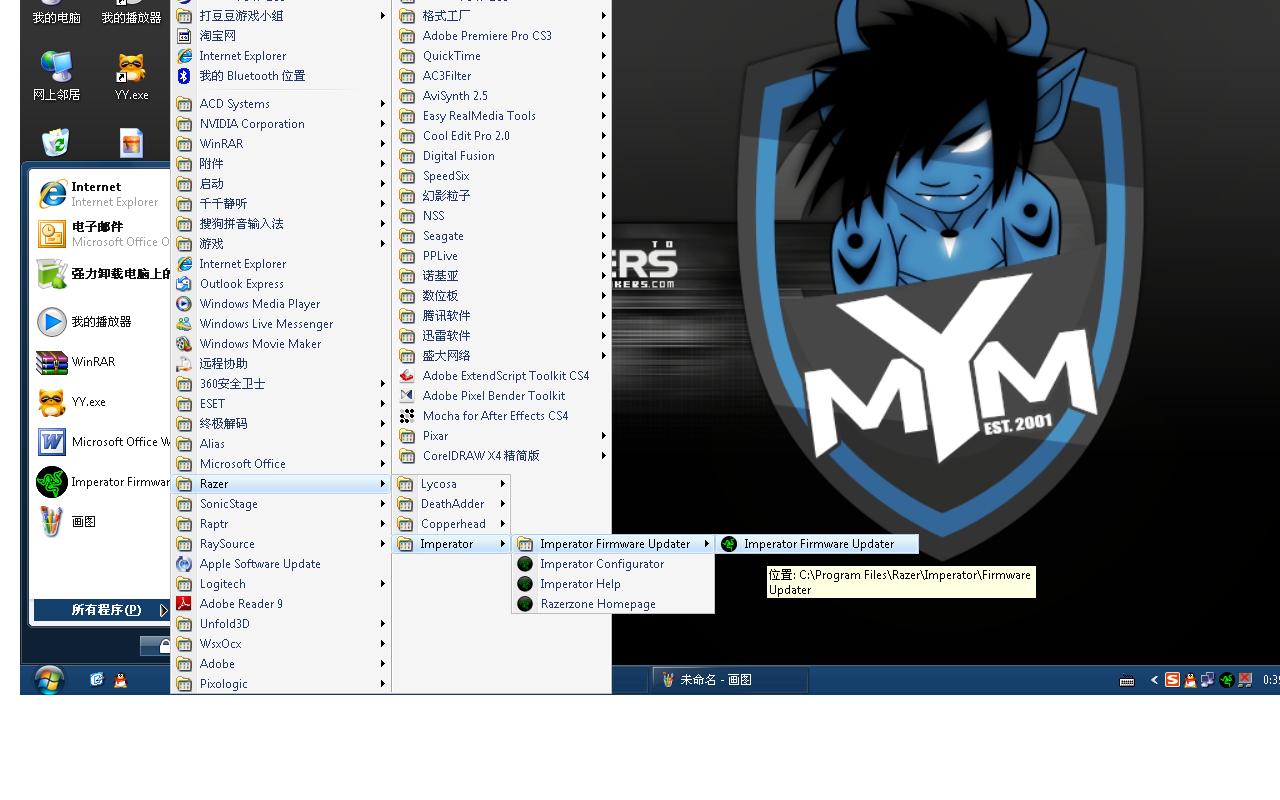The height and width of the screenshot is (800, 1280).
Task: Open the Recycle Bin desktop icon
Action: 56,142
